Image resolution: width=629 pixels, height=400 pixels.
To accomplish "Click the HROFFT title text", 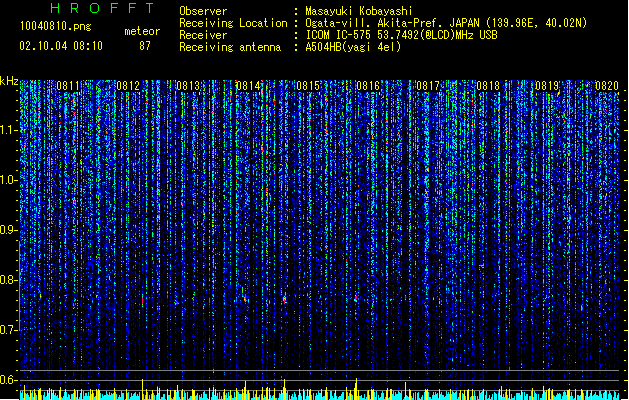I will tap(102, 8).
